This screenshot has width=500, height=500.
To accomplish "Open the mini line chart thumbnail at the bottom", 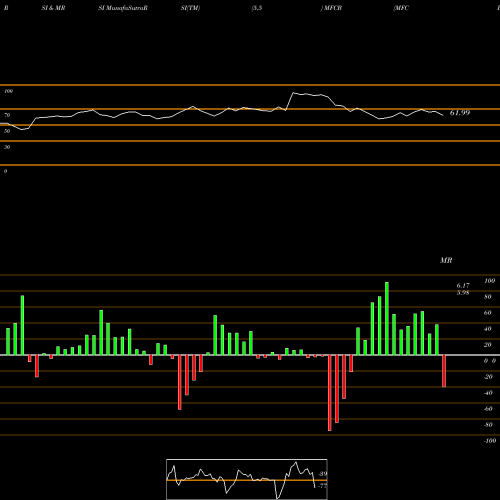I will 247,479.
